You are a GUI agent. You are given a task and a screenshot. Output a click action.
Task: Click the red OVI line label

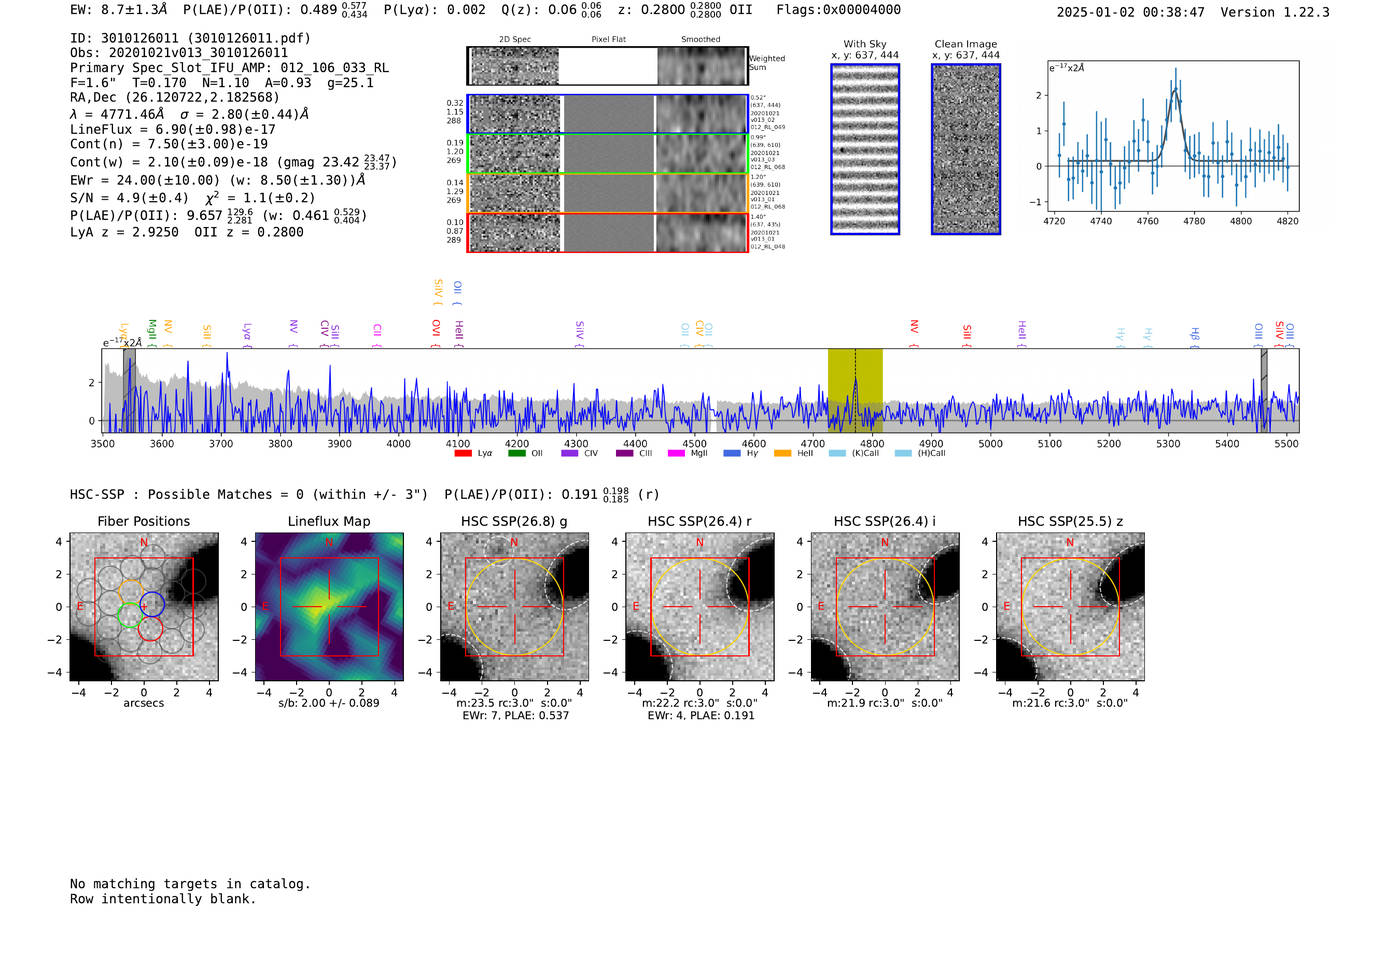[436, 331]
